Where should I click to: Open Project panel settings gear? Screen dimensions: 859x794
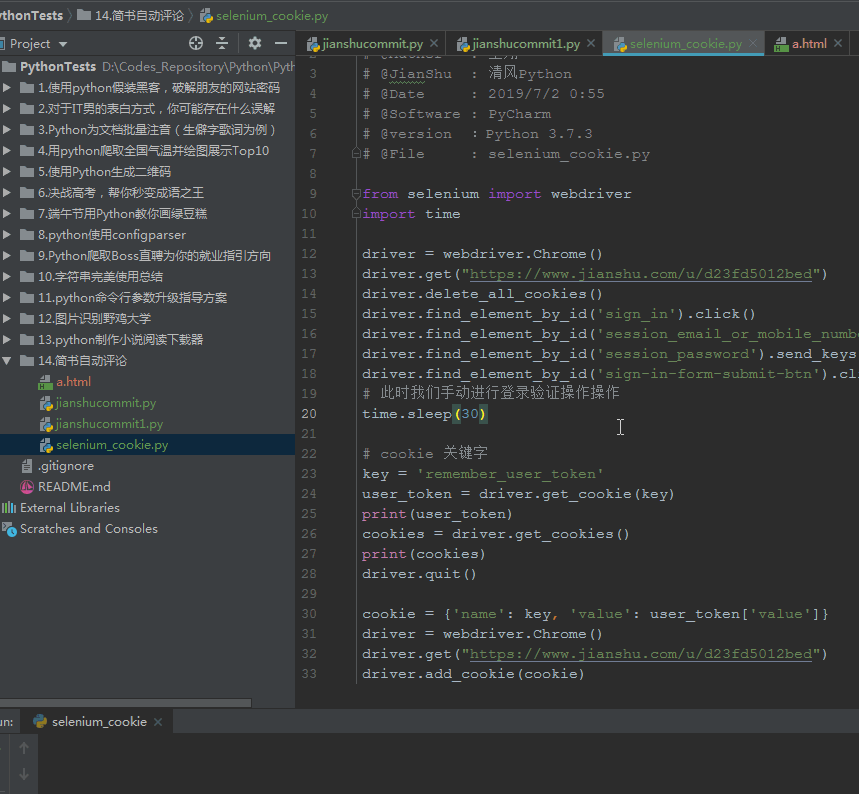tap(255, 43)
